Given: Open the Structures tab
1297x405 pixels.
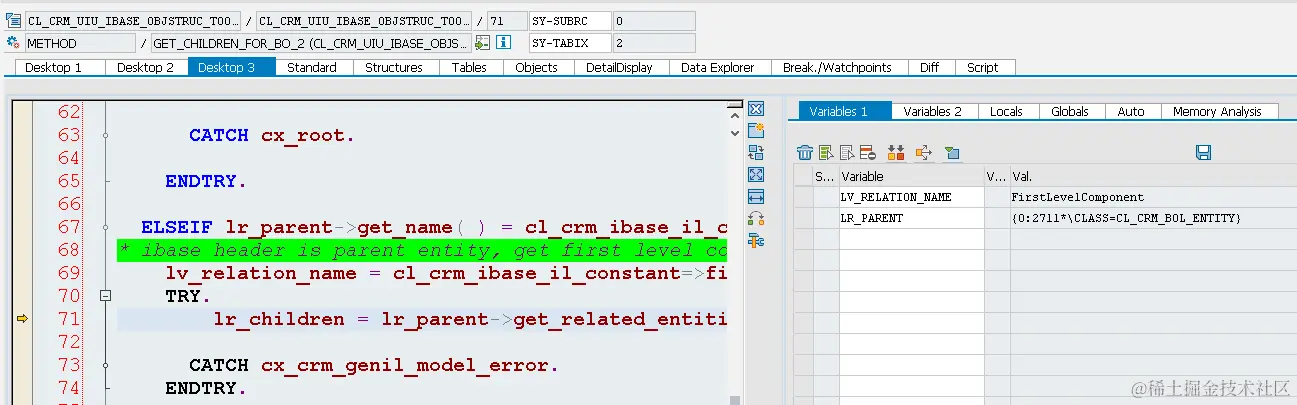Looking at the screenshot, I should click(x=393, y=67).
